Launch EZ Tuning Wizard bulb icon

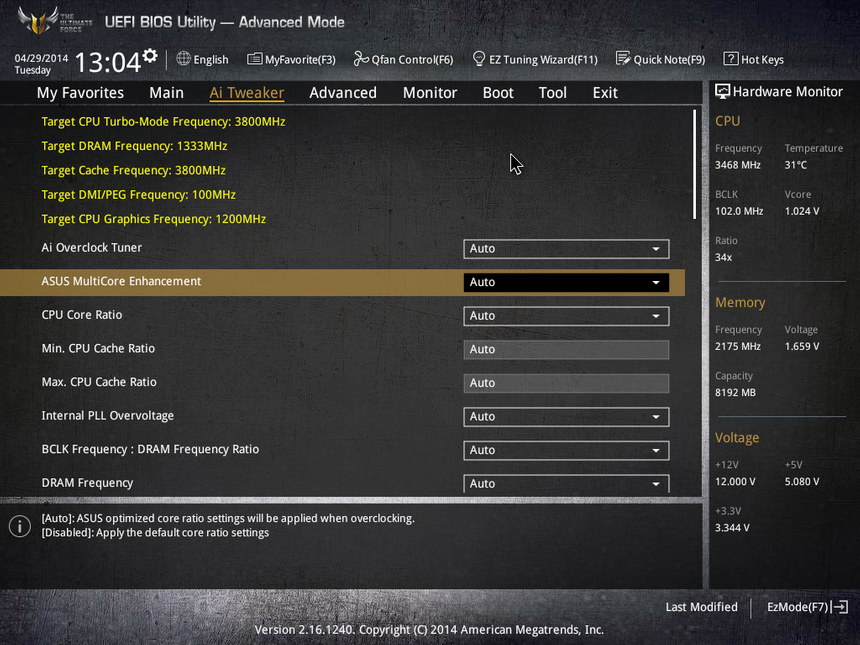tap(479, 59)
